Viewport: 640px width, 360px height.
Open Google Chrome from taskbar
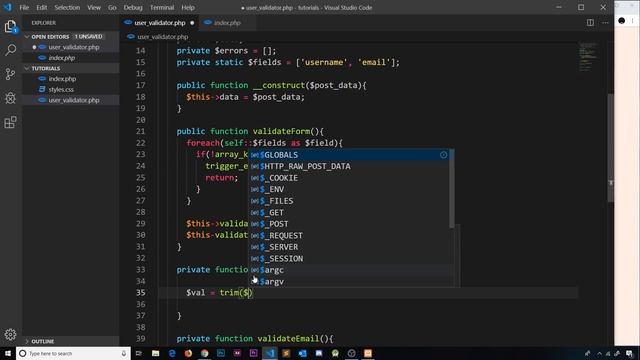coord(204,353)
